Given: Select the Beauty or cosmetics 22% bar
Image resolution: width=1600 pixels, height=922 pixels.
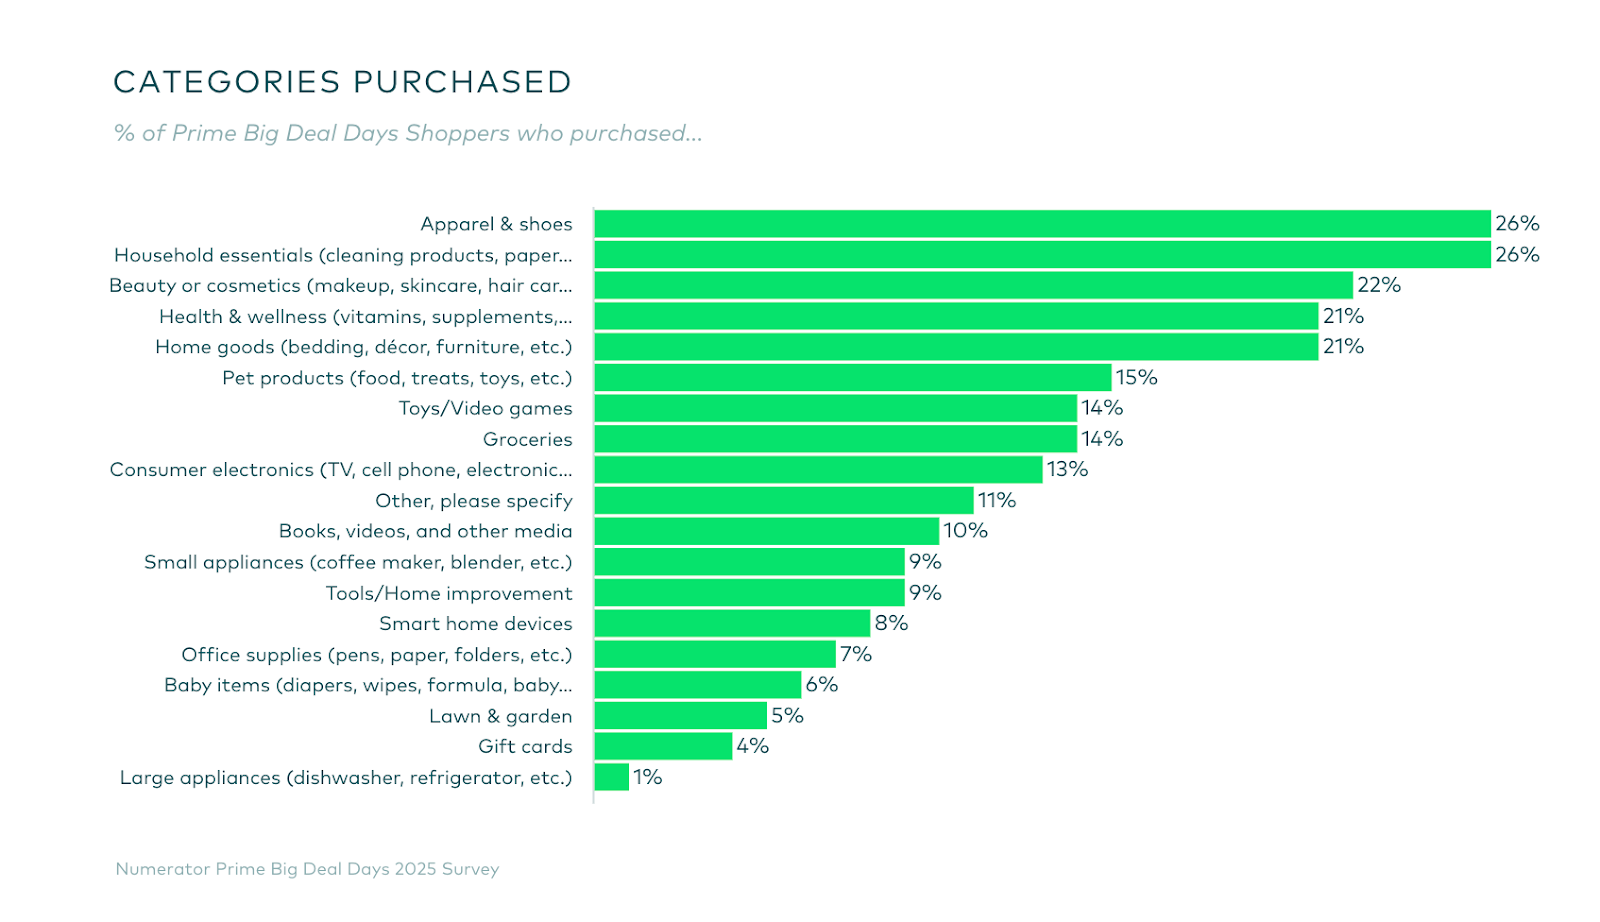Looking at the screenshot, I should [973, 285].
